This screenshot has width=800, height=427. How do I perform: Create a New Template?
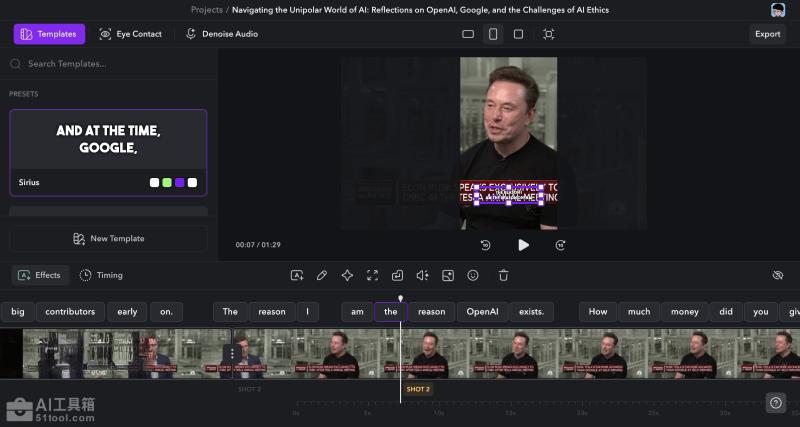[x=108, y=239]
